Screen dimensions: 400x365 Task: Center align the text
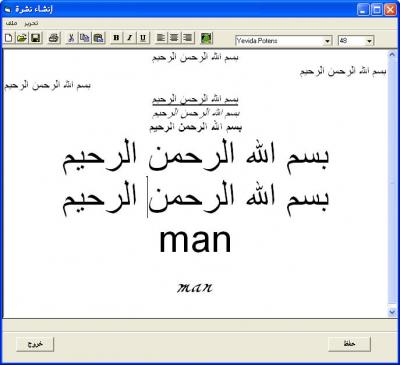[x=174, y=38]
